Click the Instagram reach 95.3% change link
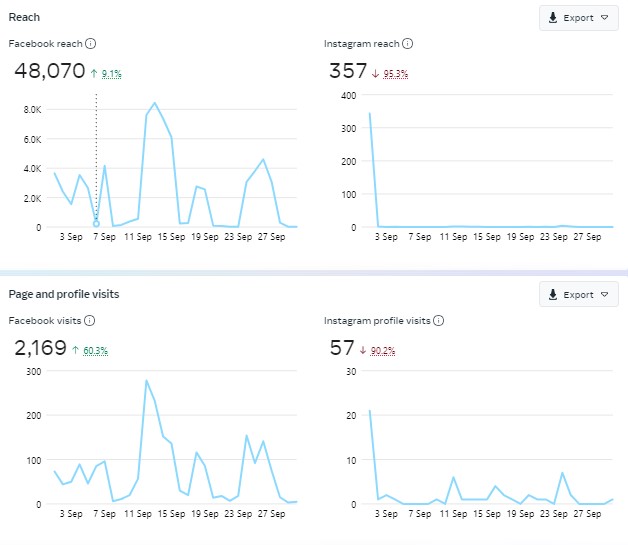The image size is (628, 545). (396, 74)
